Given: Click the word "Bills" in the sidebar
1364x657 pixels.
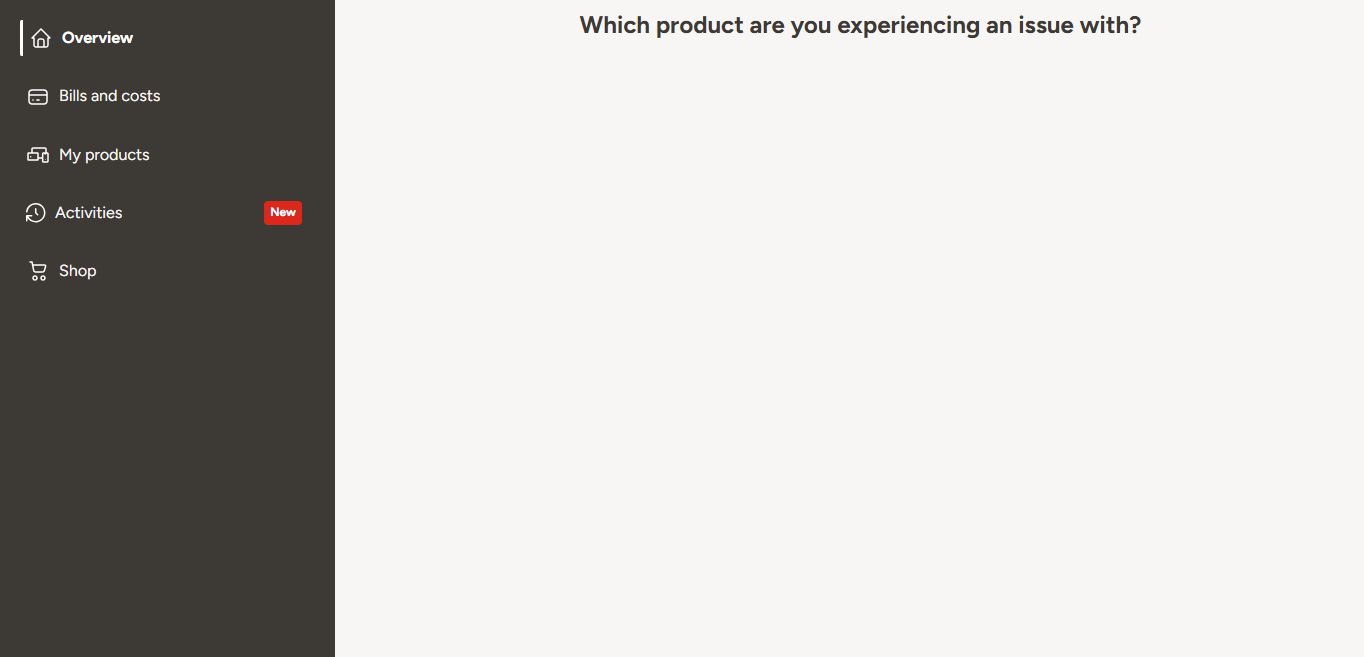Looking at the screenshot, I should pos(72,96).
